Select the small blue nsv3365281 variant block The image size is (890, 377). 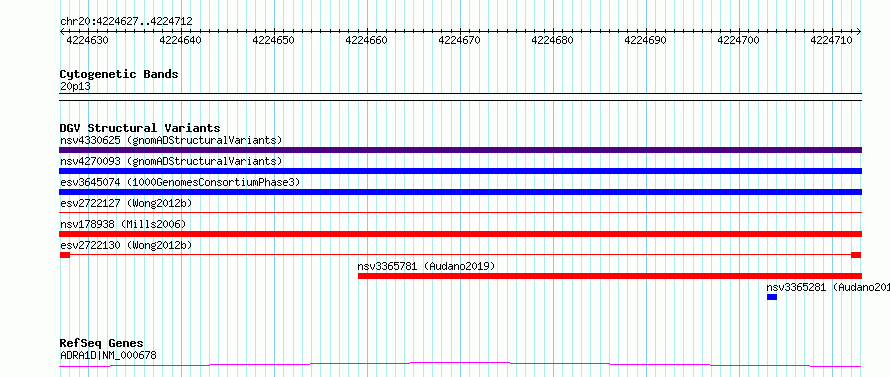[x=772, y=297]
